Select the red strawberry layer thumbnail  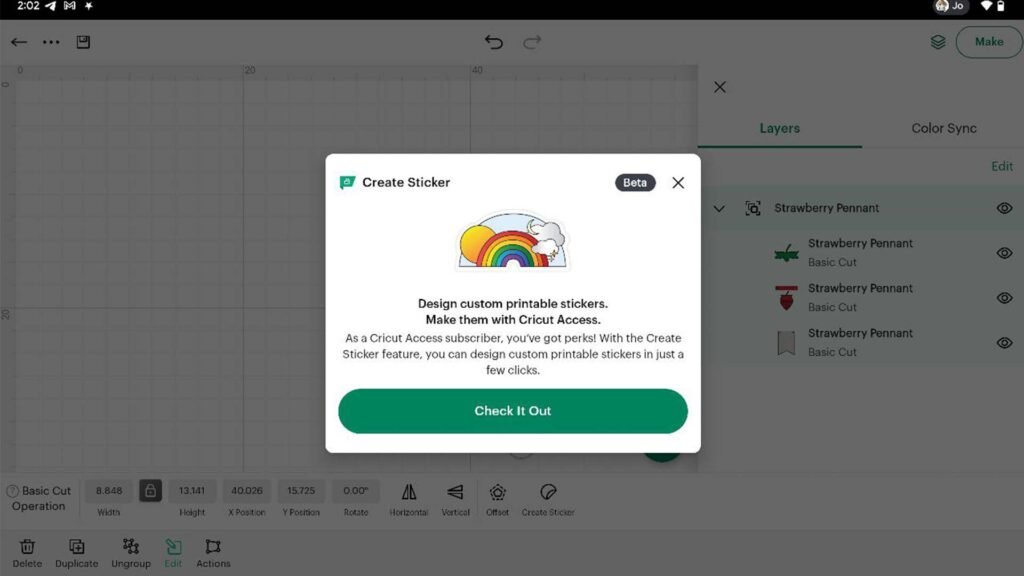pos(786,298)
